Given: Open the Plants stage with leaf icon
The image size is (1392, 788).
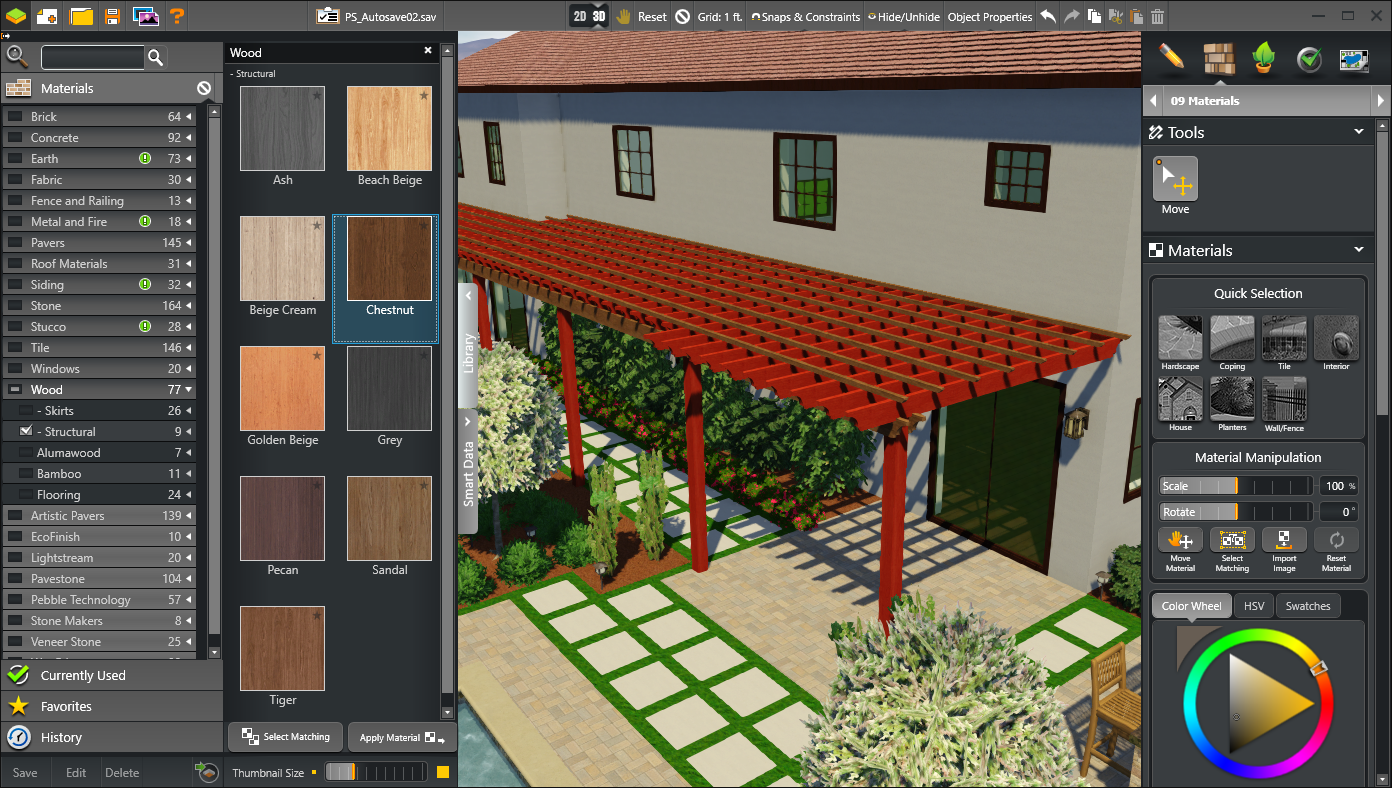Looking at the screenshot, I should pyautogui.click(x=1263, y=58).
